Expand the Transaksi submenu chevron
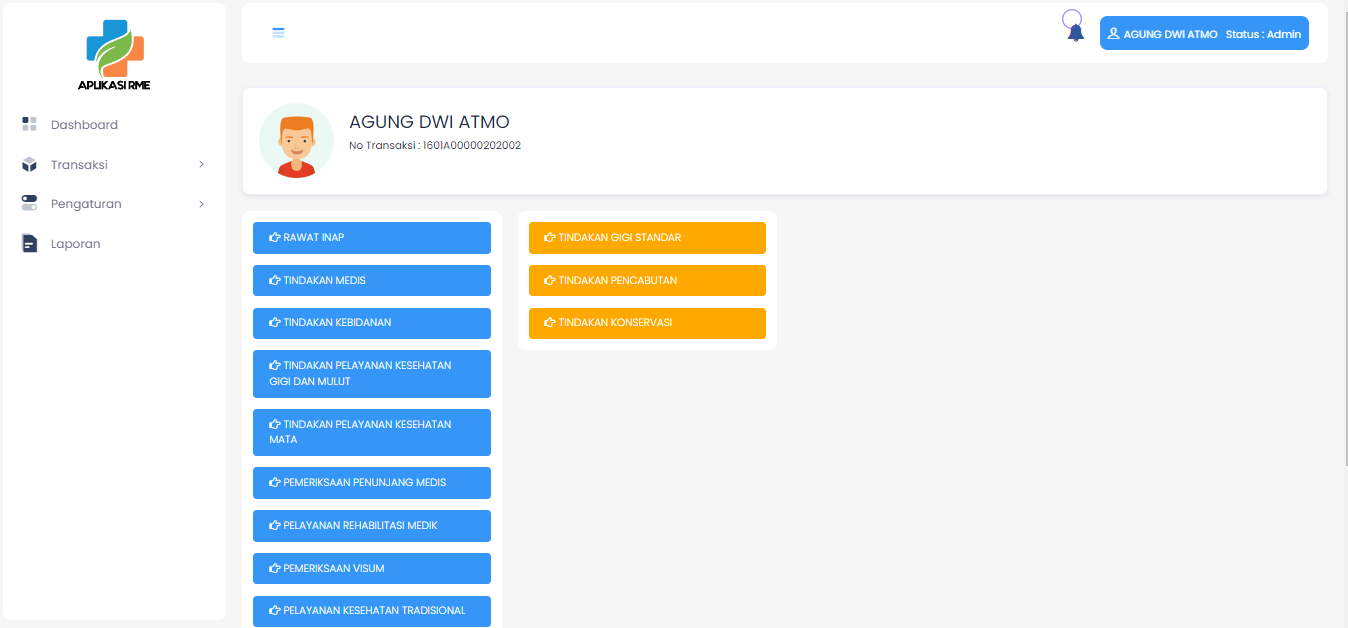The width and height of the screenshot is (1348, 628). tap(201, 165)
